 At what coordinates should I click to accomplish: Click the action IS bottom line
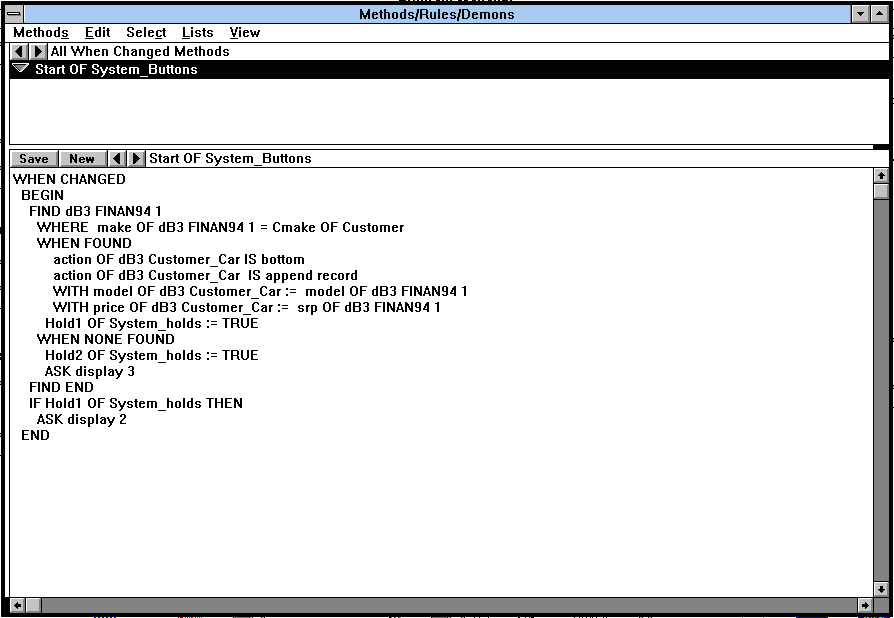(178, 259)
